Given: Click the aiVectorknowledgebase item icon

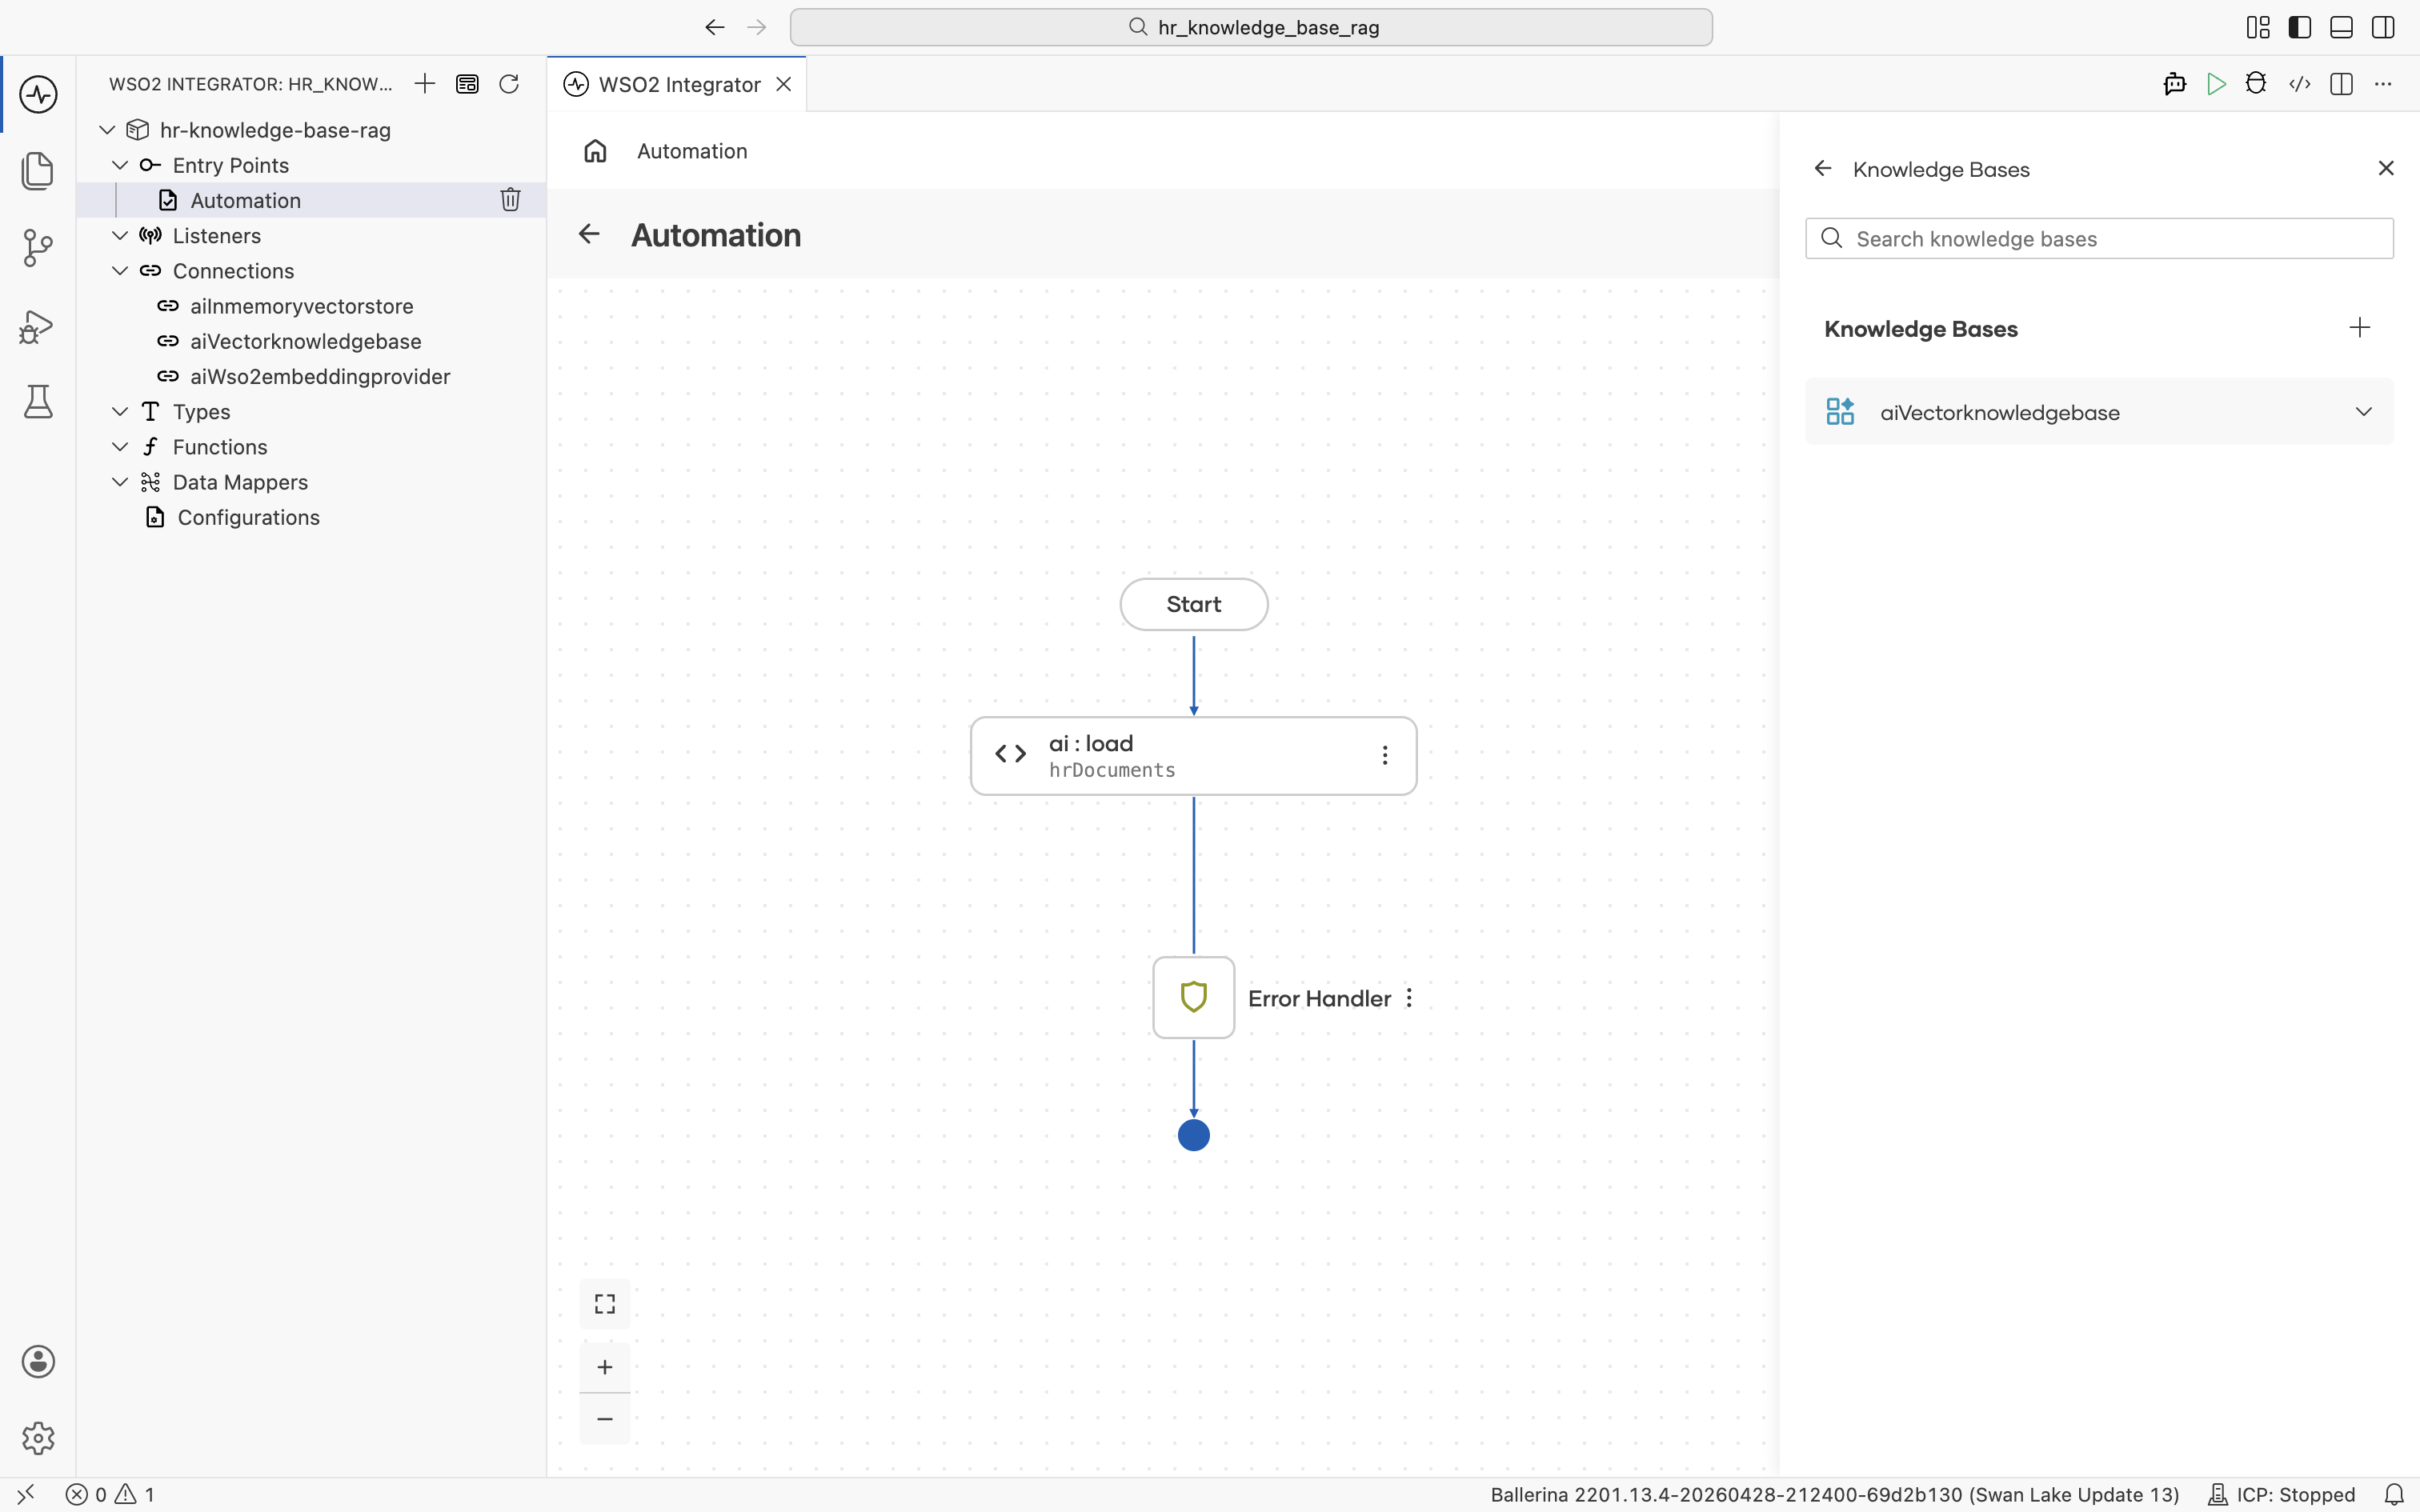Looking at the screenshot, I should pos(1840,412).
